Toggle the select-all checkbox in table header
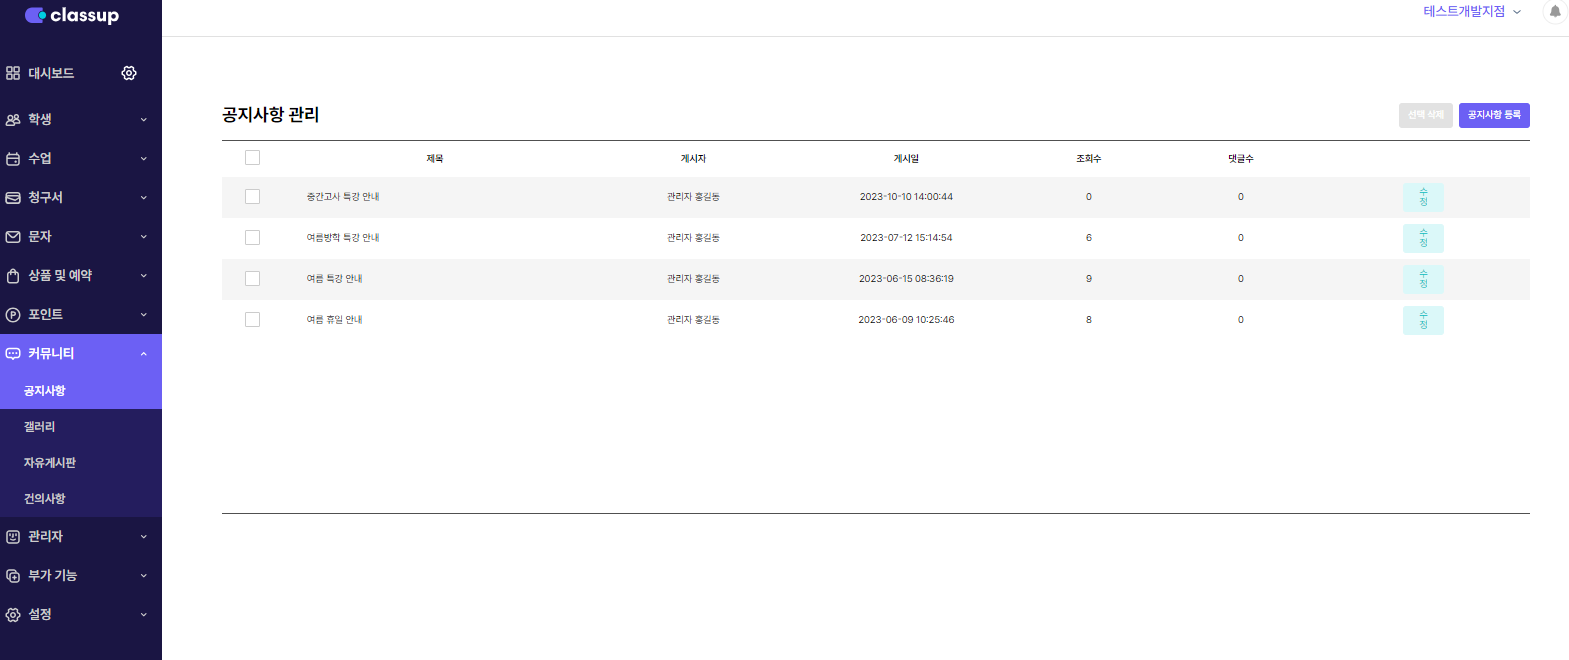Image resolution: width=1569 pixels, height=660 pixels. point(252,158)
